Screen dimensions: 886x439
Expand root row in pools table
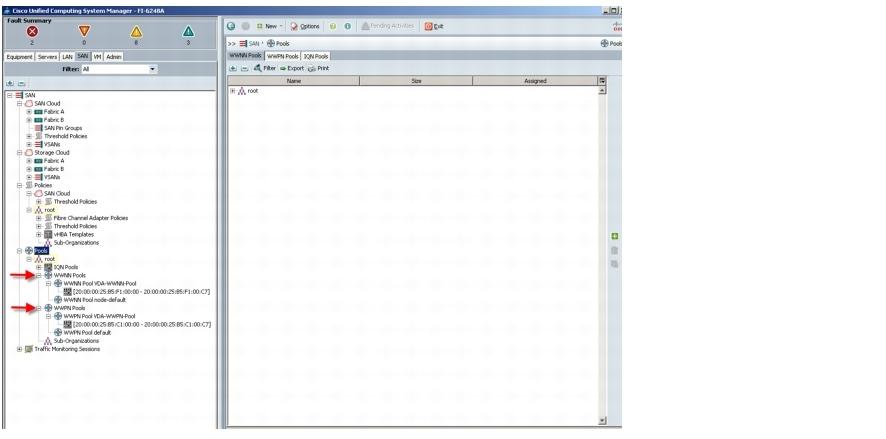(233, 91)
